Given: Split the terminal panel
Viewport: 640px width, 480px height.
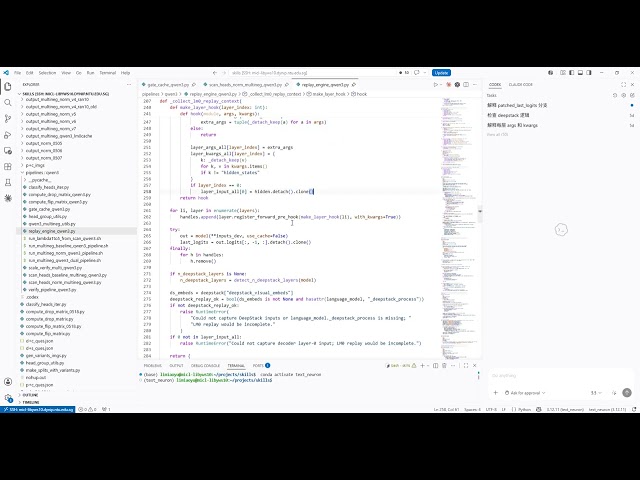Looking at the screenshot, I should coord(436,365).
